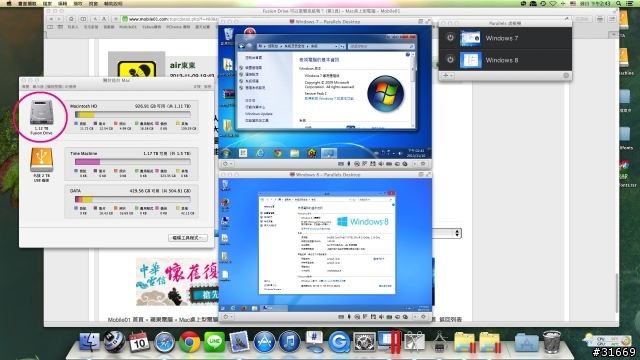Open the App Store from the Dock
This screenshot has width=640, height=360.
click(x=264, y=342)
